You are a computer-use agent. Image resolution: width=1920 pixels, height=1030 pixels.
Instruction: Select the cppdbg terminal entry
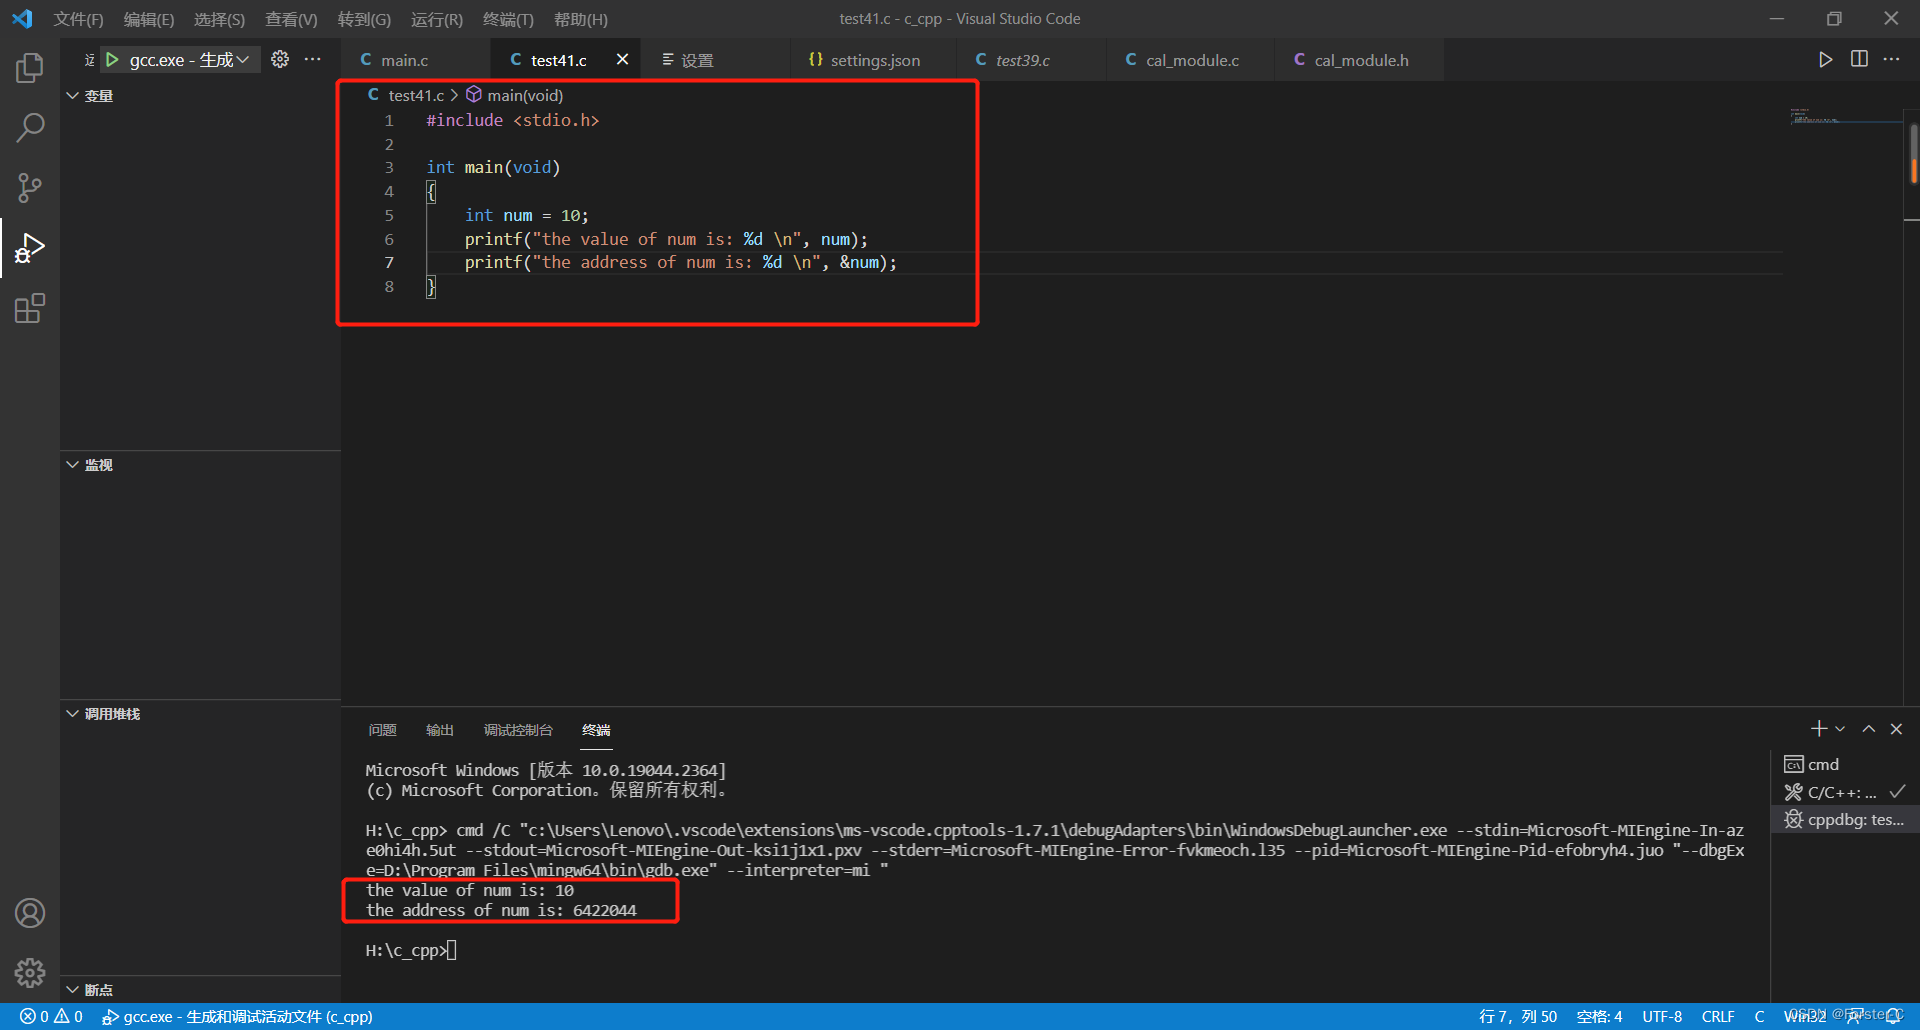1844,820
